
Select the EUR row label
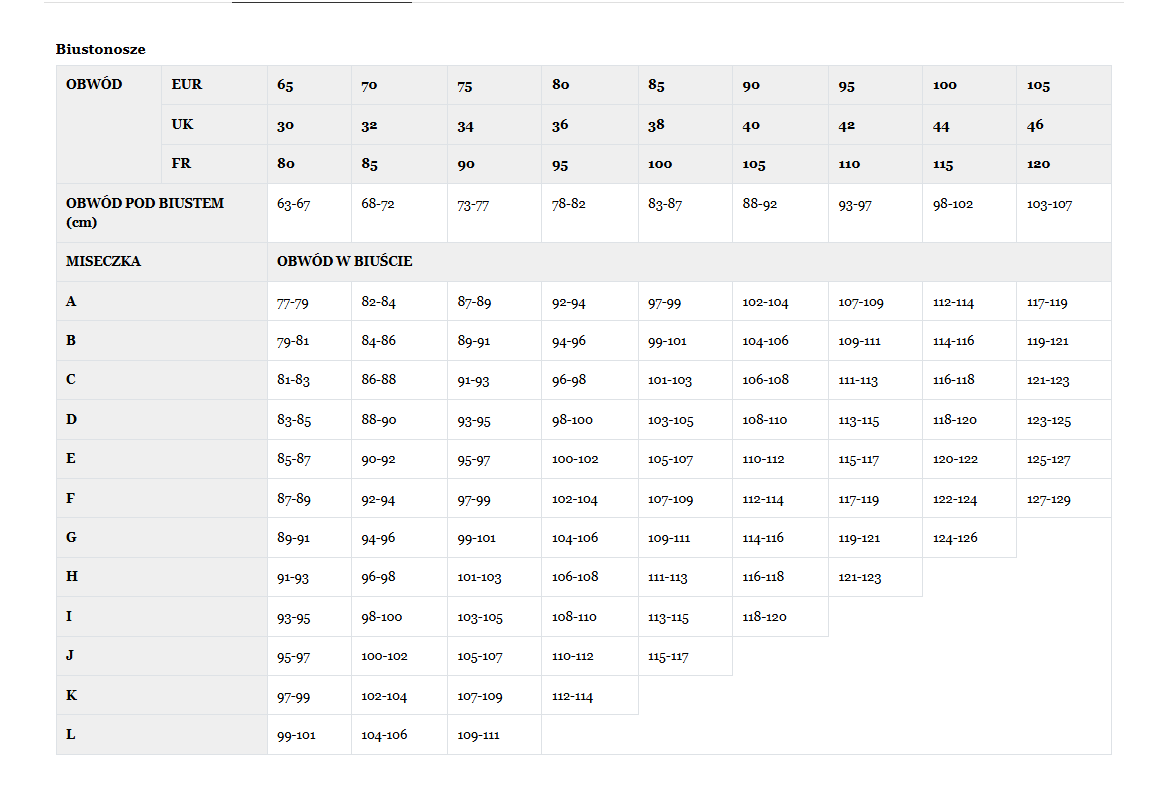tap(187, 85)
